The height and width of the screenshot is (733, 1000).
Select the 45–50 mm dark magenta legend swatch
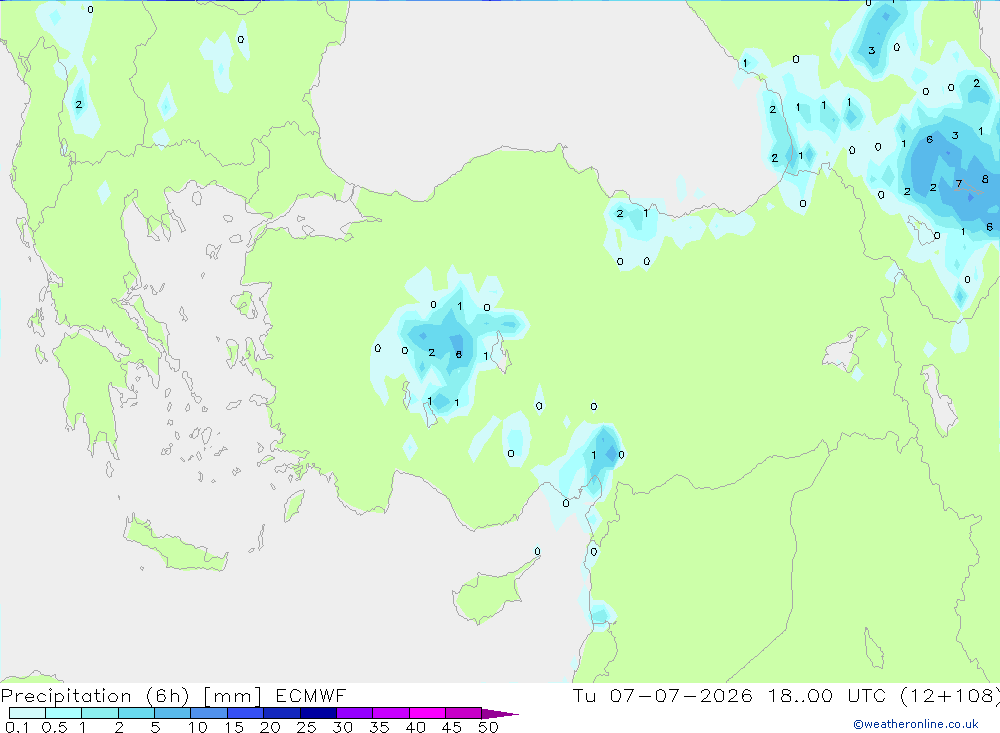coord(464,713)
